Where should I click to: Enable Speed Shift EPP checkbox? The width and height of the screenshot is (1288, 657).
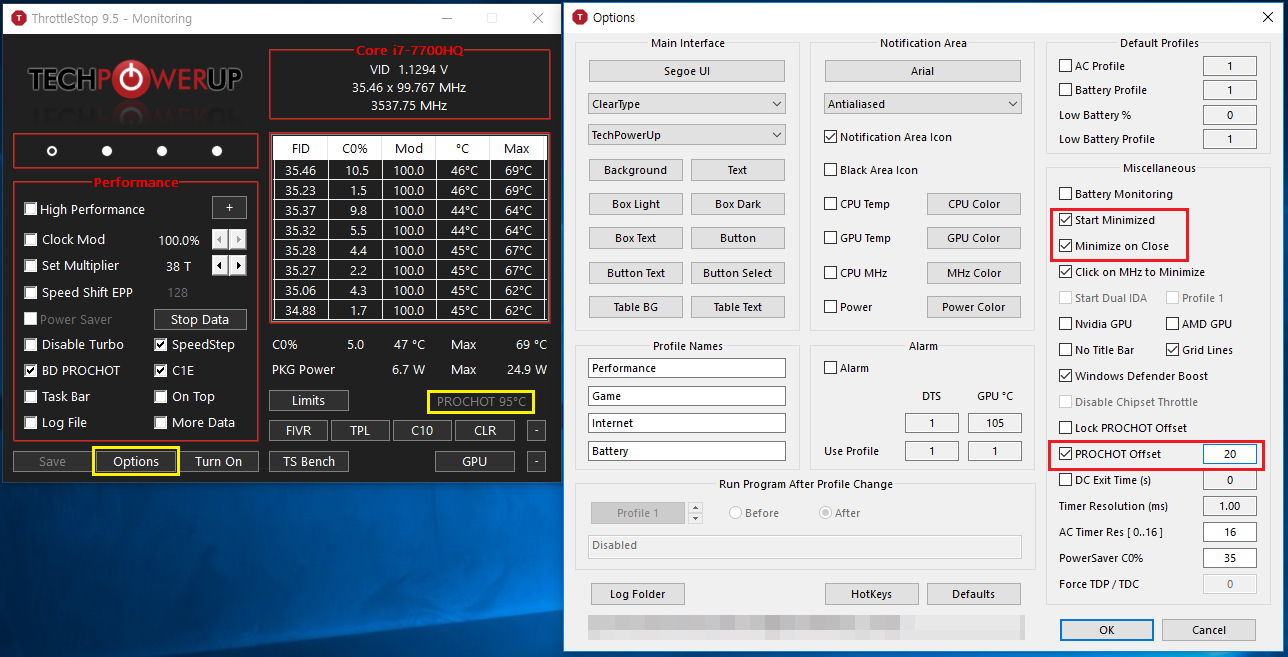31,293
